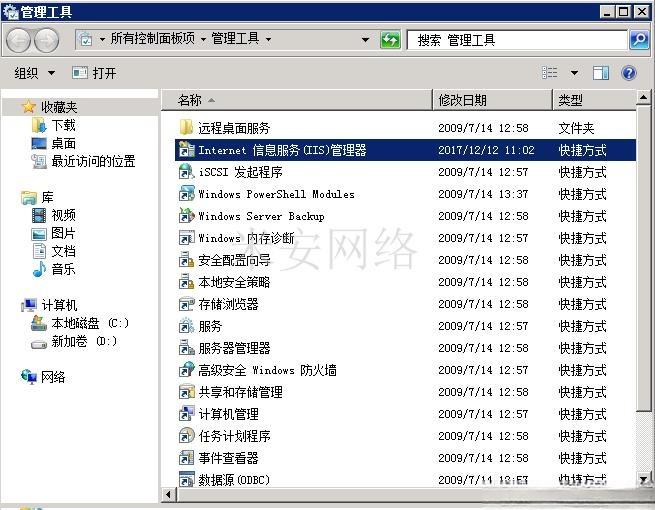
Task: Click the 本地安全策略 icon
Action: tap(186, 282)
